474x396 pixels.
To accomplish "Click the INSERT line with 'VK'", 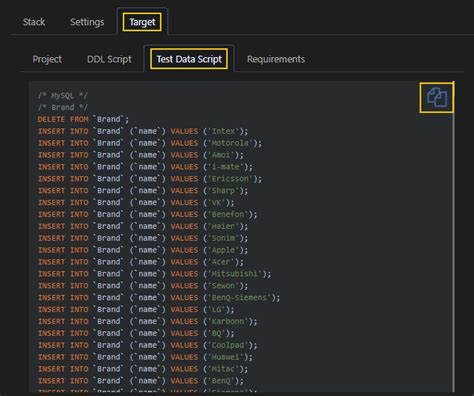I will (136, 203).
